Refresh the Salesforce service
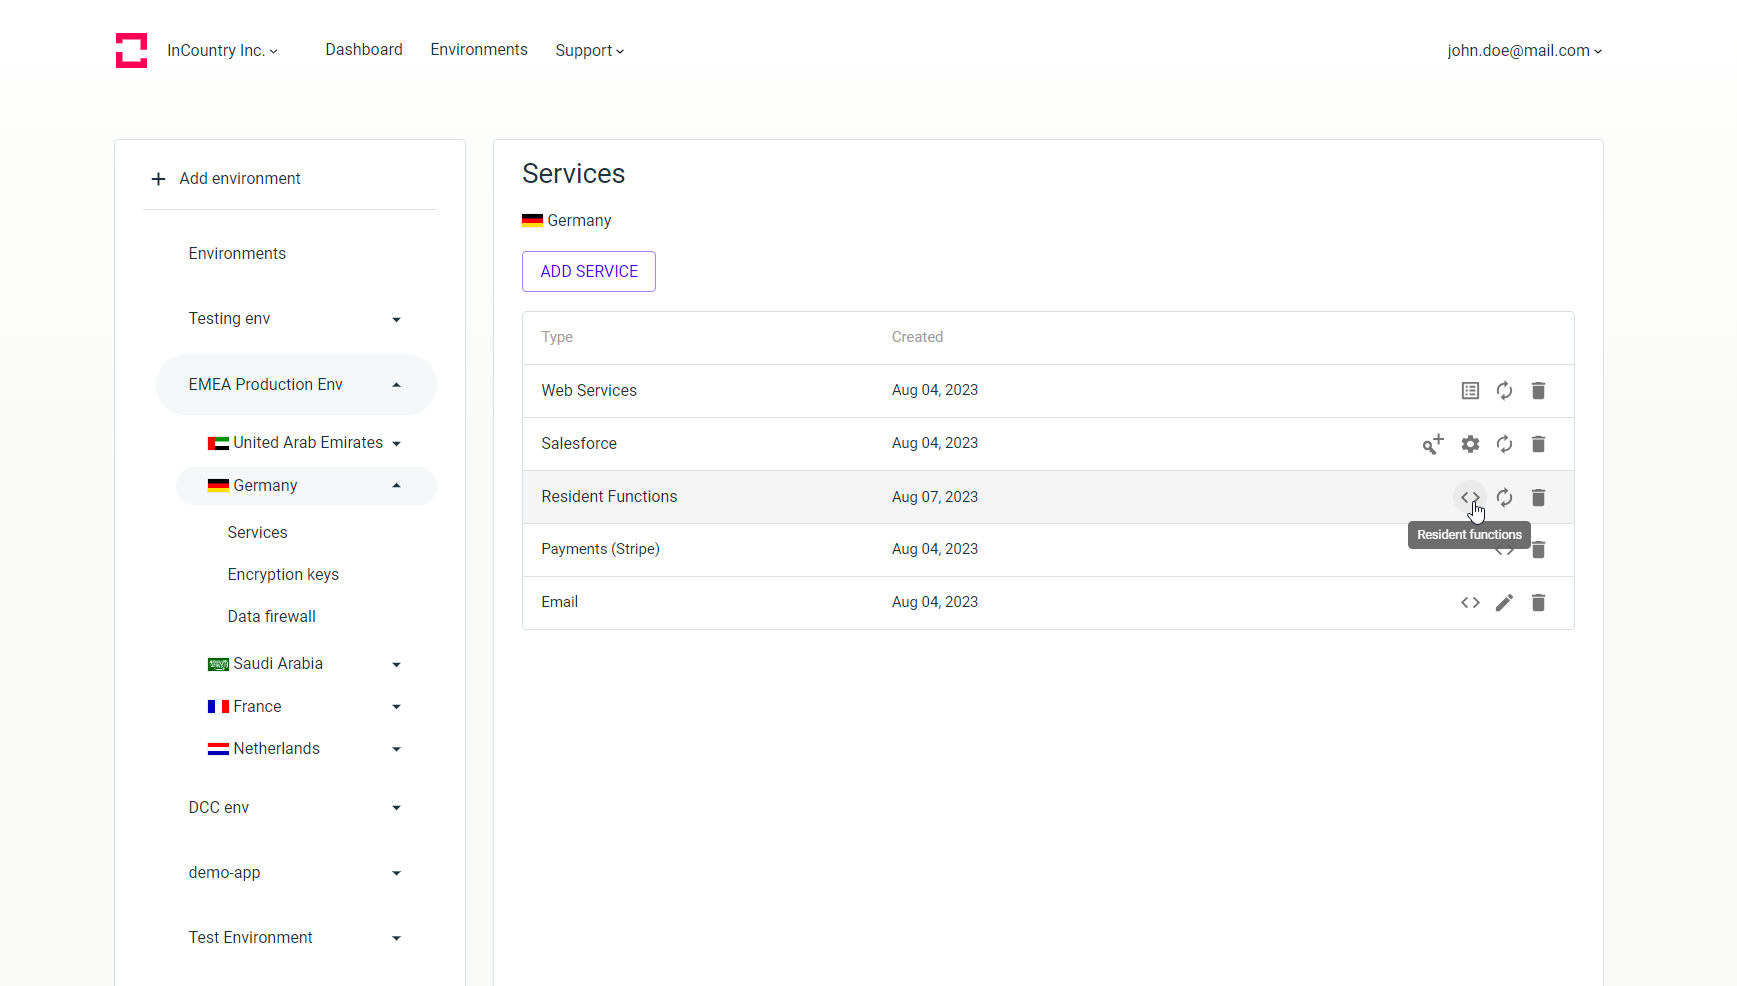 click(1504, 444)
